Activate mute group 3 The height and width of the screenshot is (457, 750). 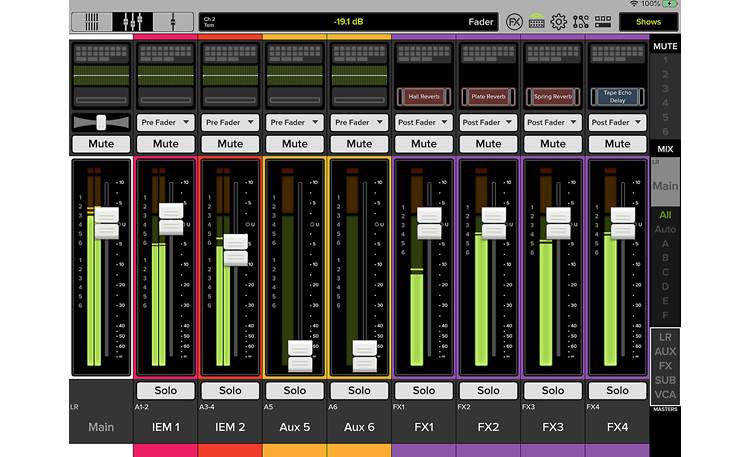[665, 89]
